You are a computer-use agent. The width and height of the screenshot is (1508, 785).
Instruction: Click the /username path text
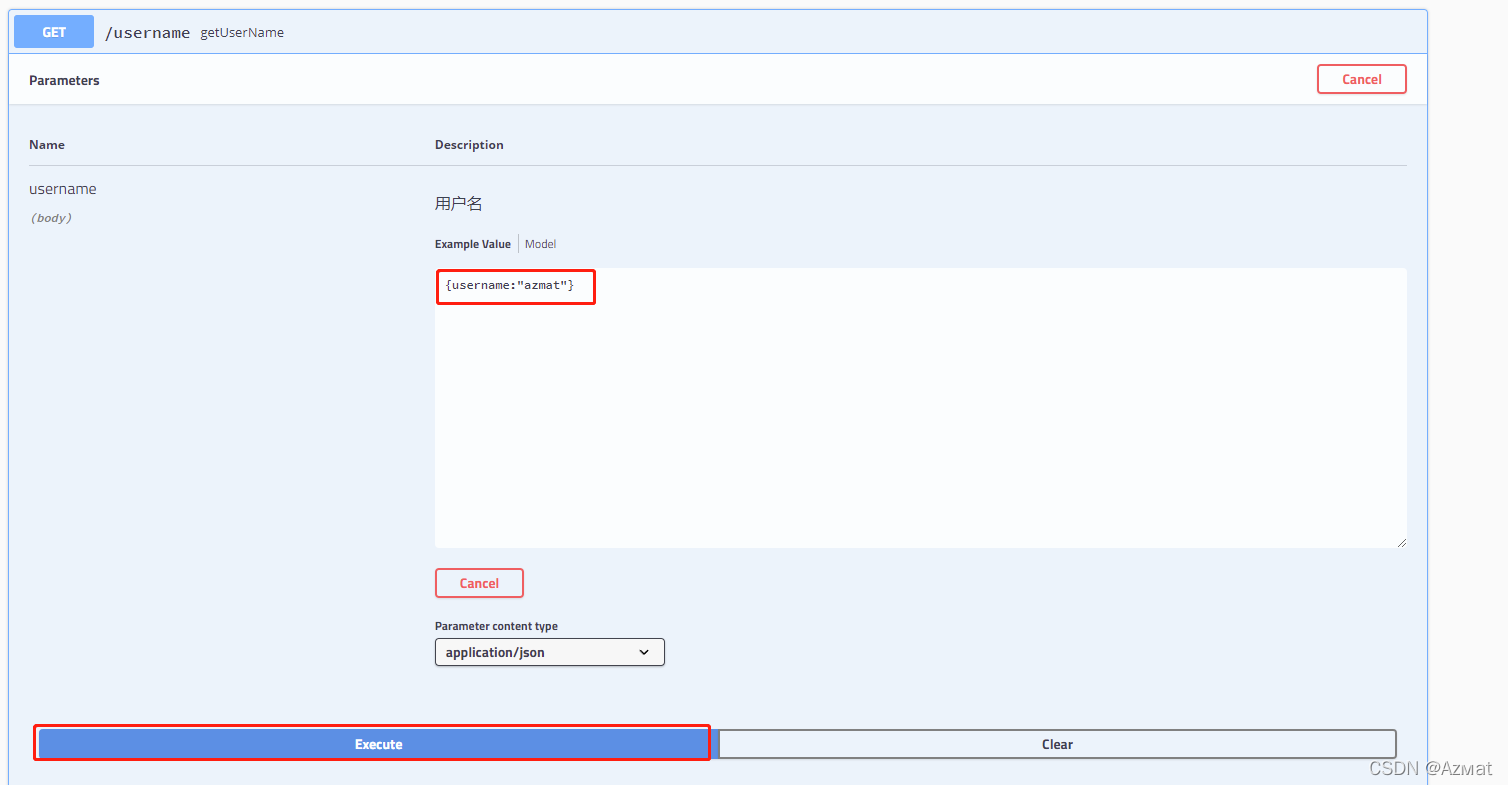tap(147, 33)
